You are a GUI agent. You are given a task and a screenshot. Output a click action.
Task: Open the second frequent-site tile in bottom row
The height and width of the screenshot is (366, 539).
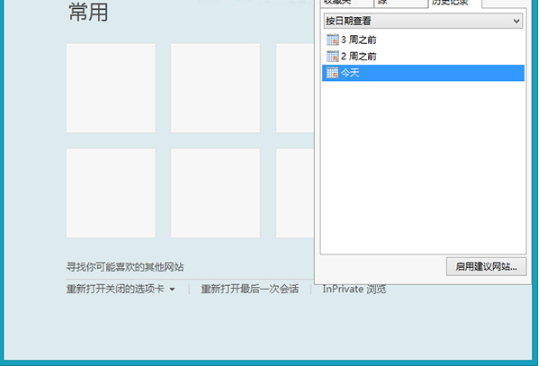point(216,193)
